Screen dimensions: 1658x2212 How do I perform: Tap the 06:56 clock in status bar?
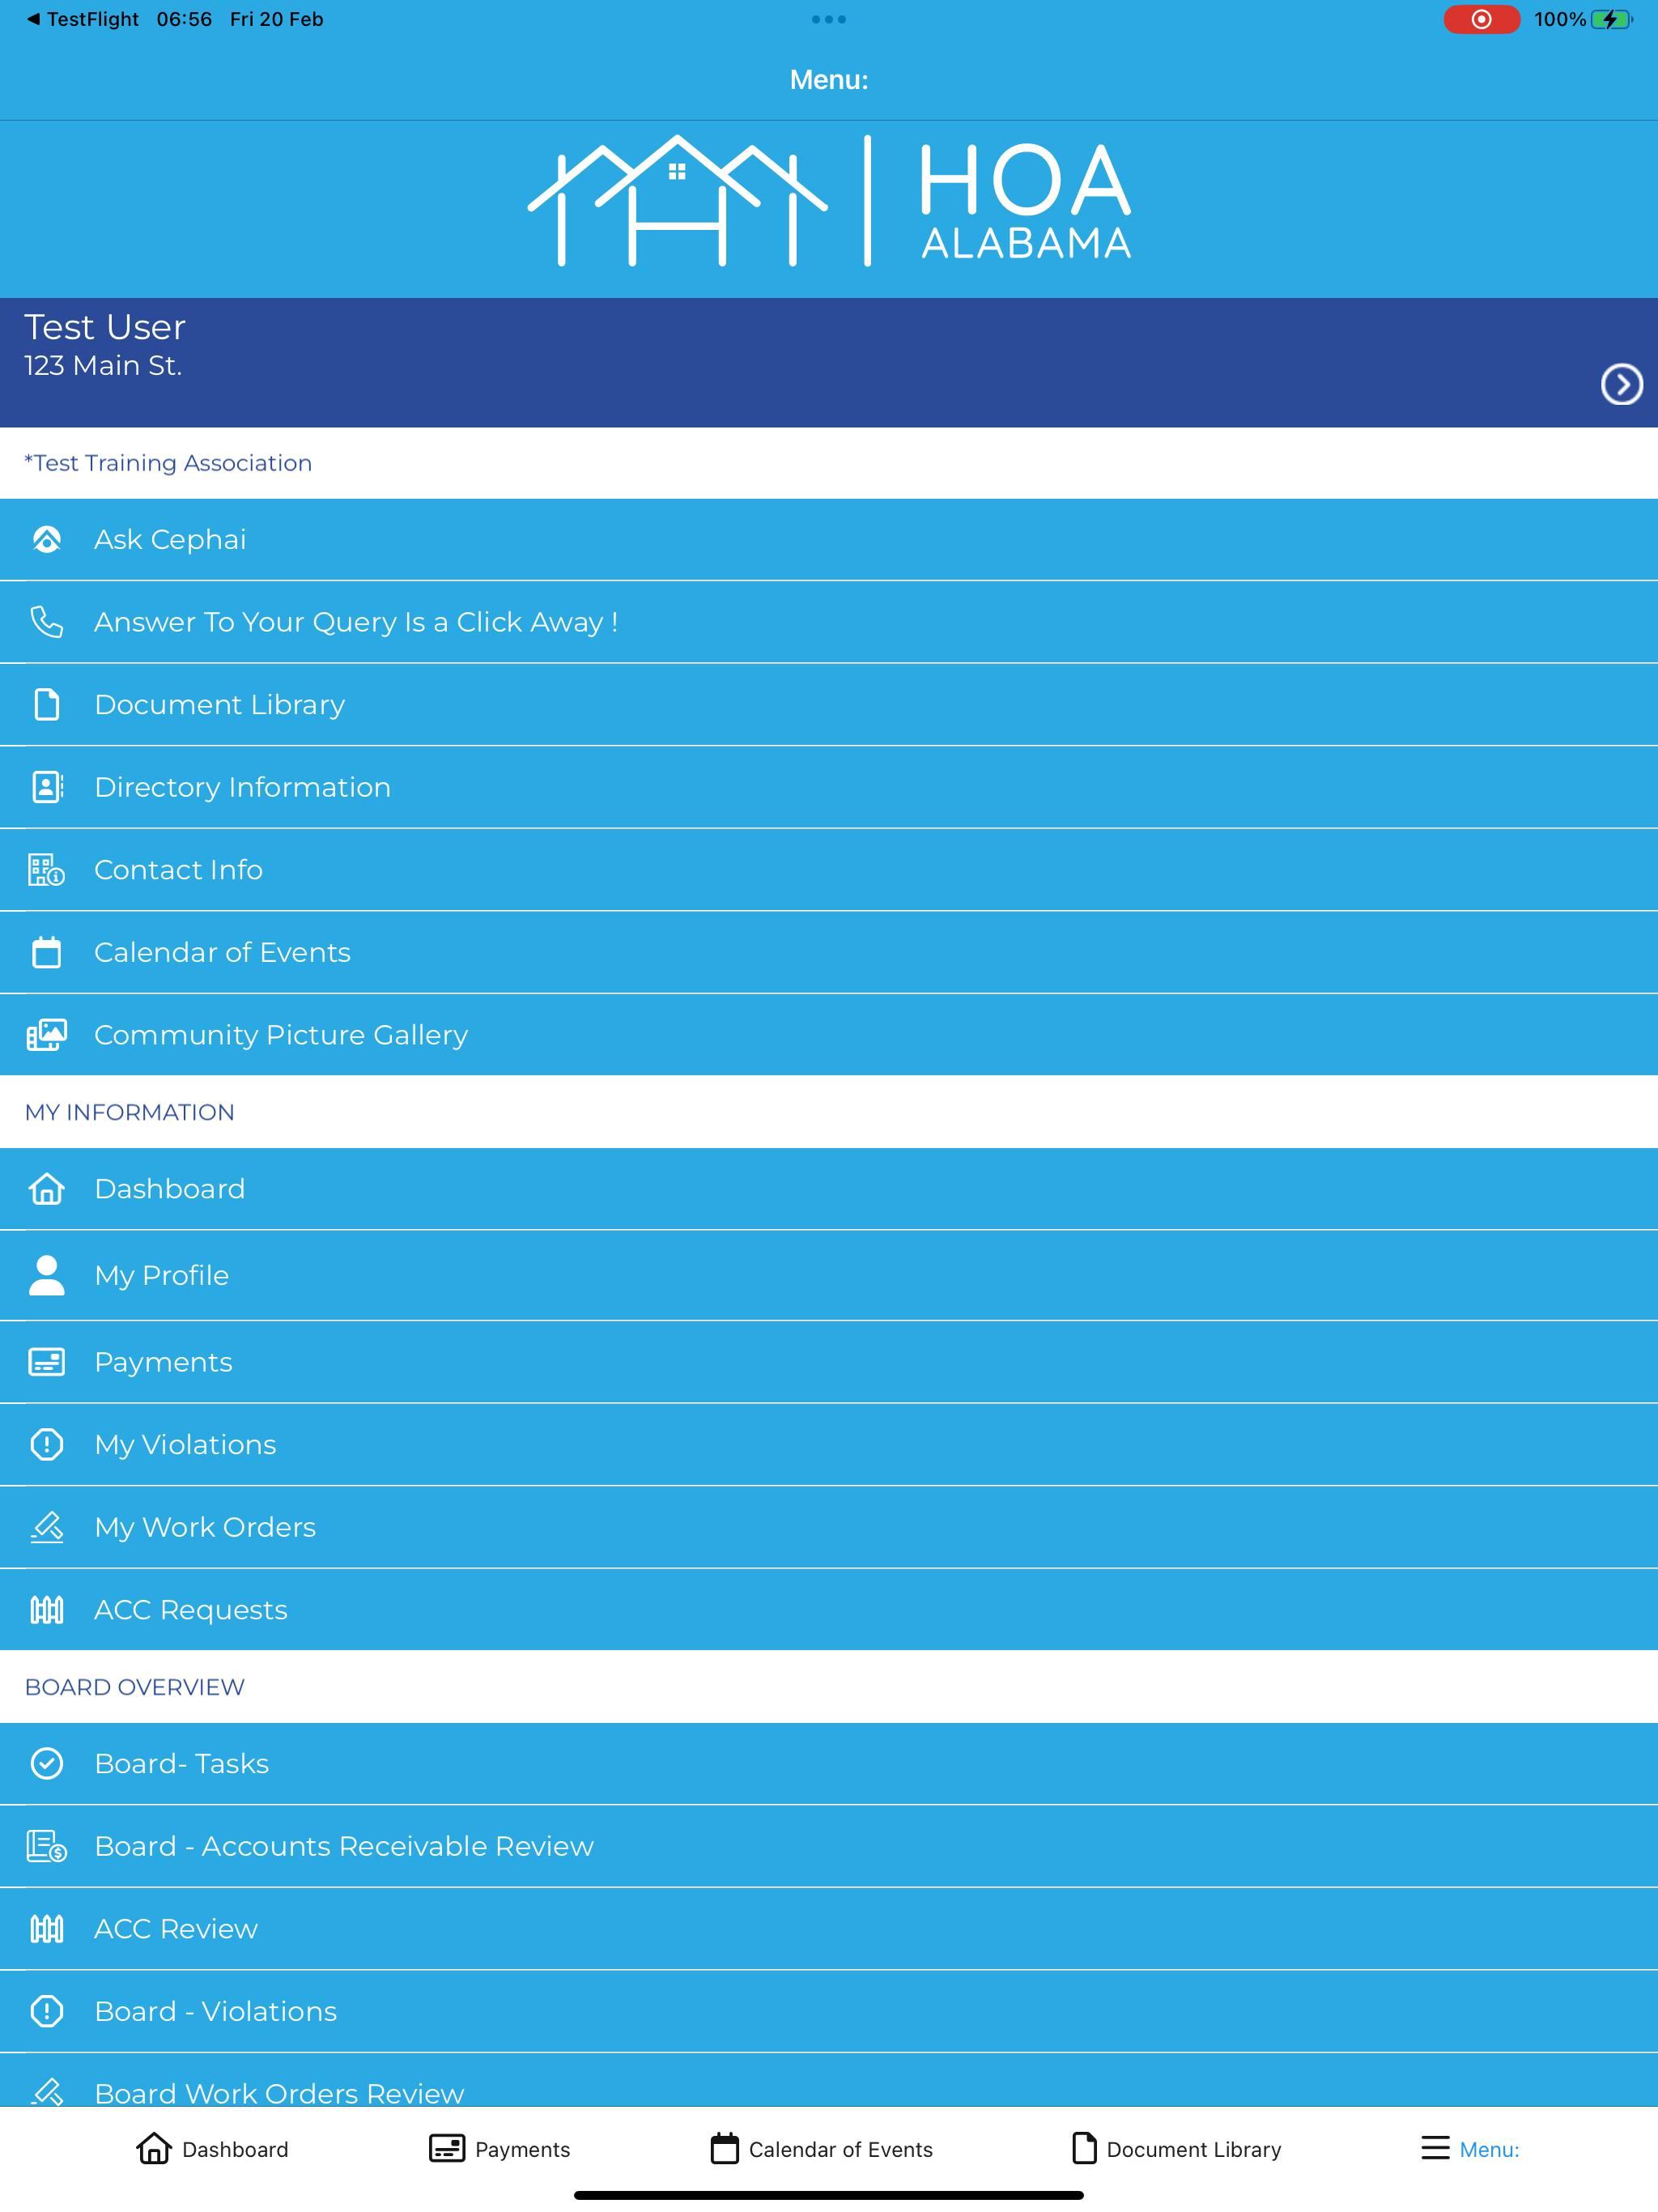click(x=184, y=19)
